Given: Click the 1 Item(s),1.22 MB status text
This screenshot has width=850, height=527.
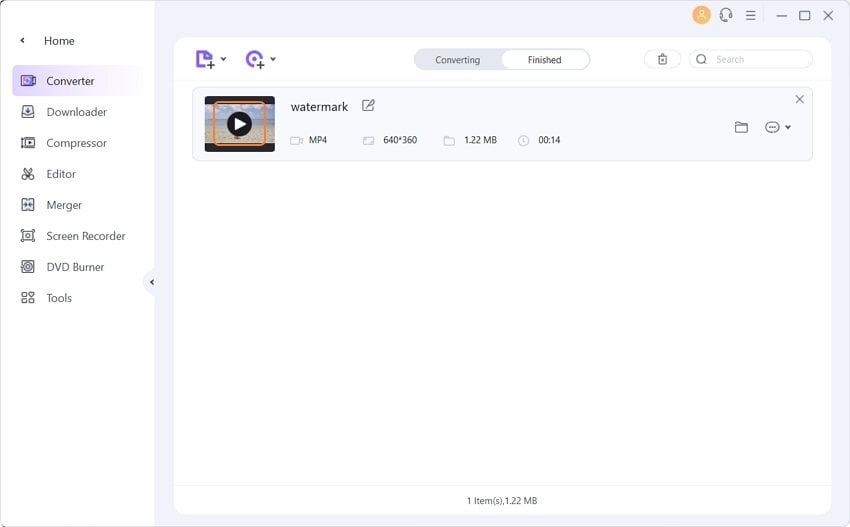Looking at the screenshot, I should (502, 500).
